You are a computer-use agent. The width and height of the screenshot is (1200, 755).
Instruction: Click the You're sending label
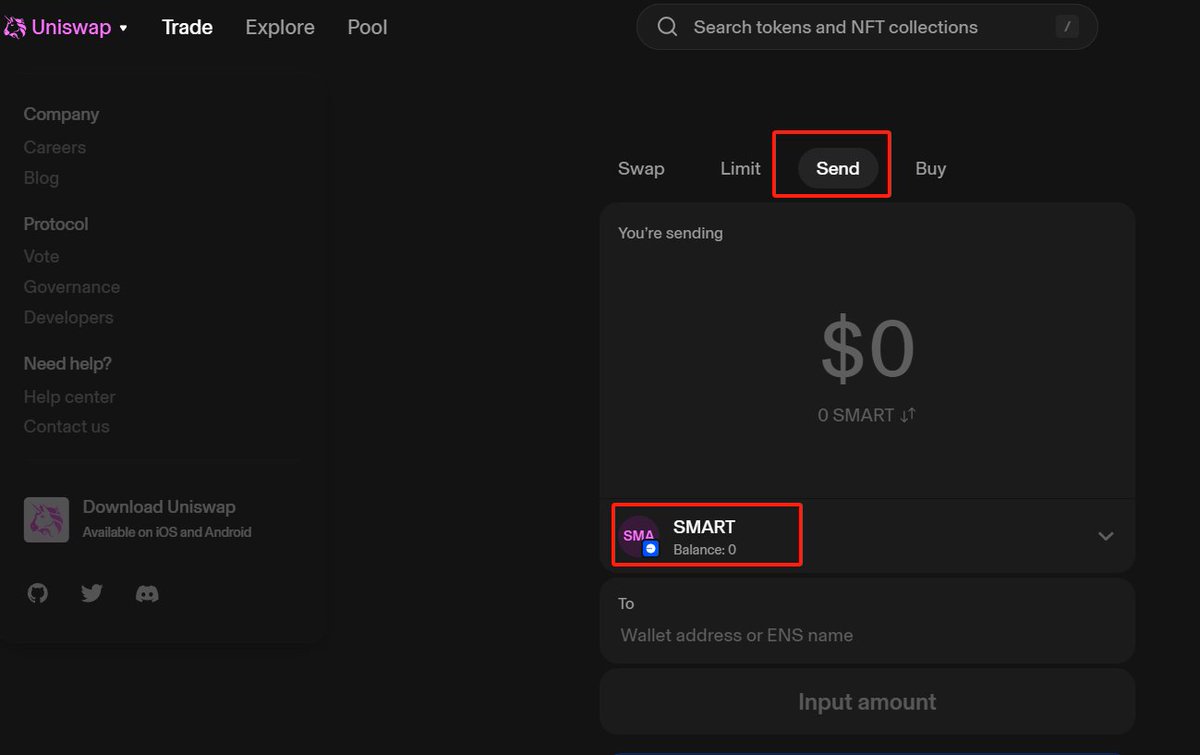coord(670,233)
